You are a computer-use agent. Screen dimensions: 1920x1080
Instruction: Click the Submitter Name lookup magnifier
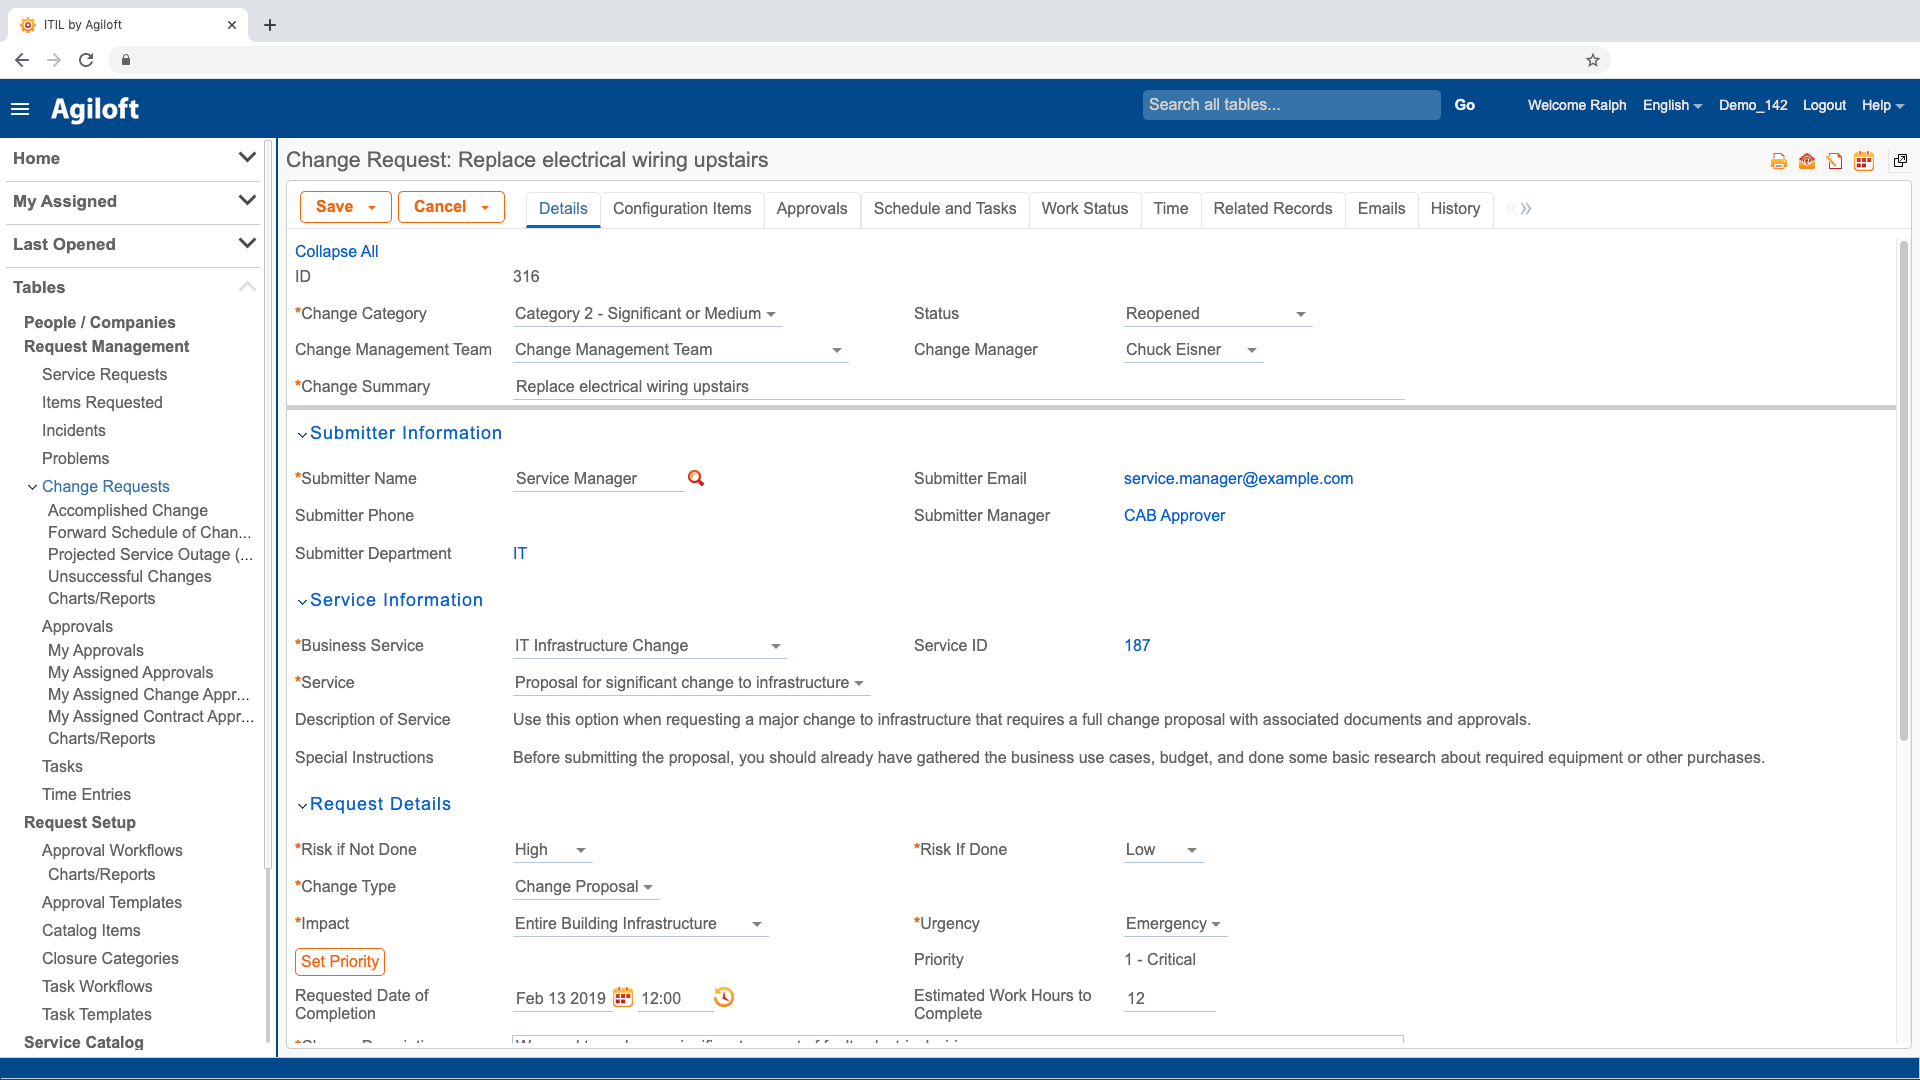(x=696, y=478)
